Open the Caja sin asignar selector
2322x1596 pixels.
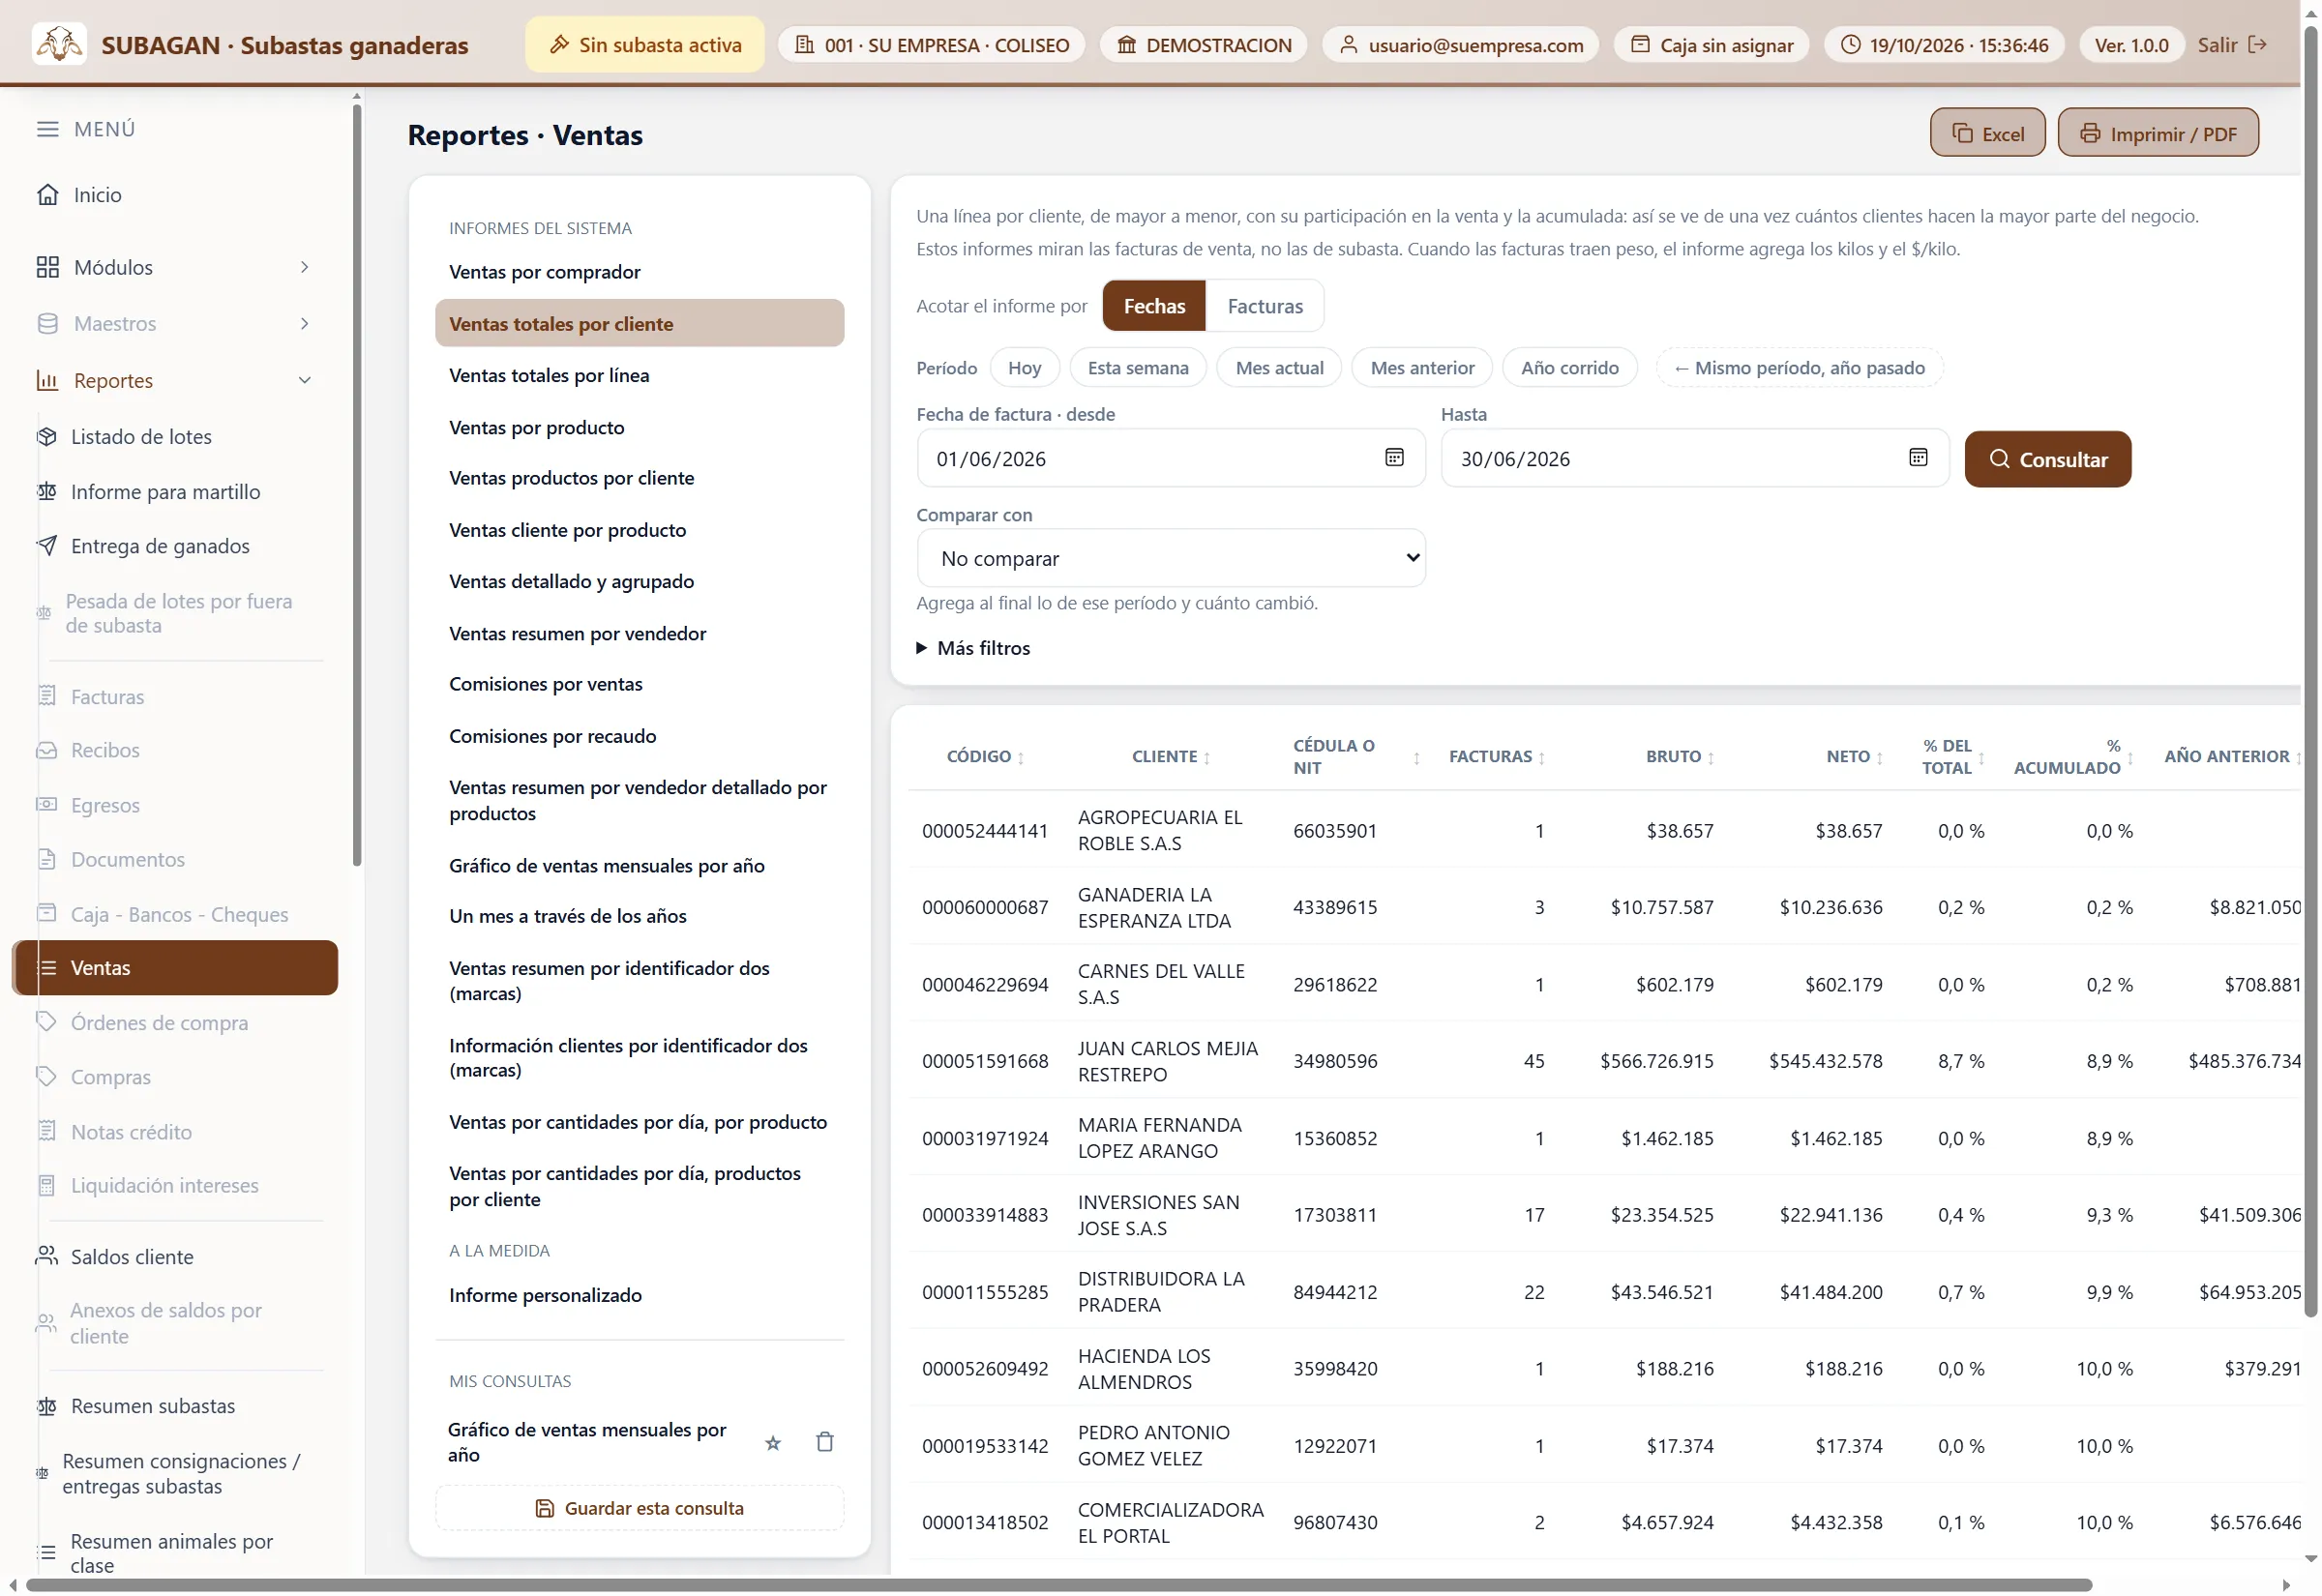pos(1711,45)
